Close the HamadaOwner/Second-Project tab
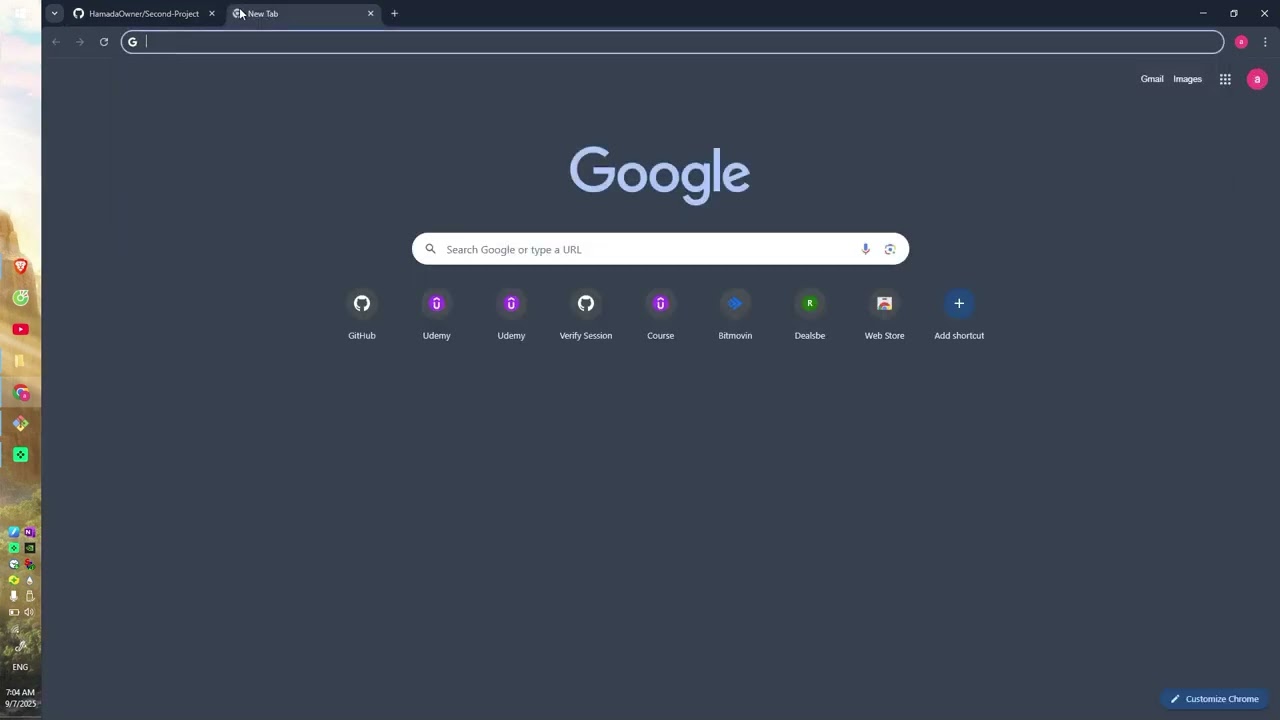 pyautogui.click(x=211, y=13)
